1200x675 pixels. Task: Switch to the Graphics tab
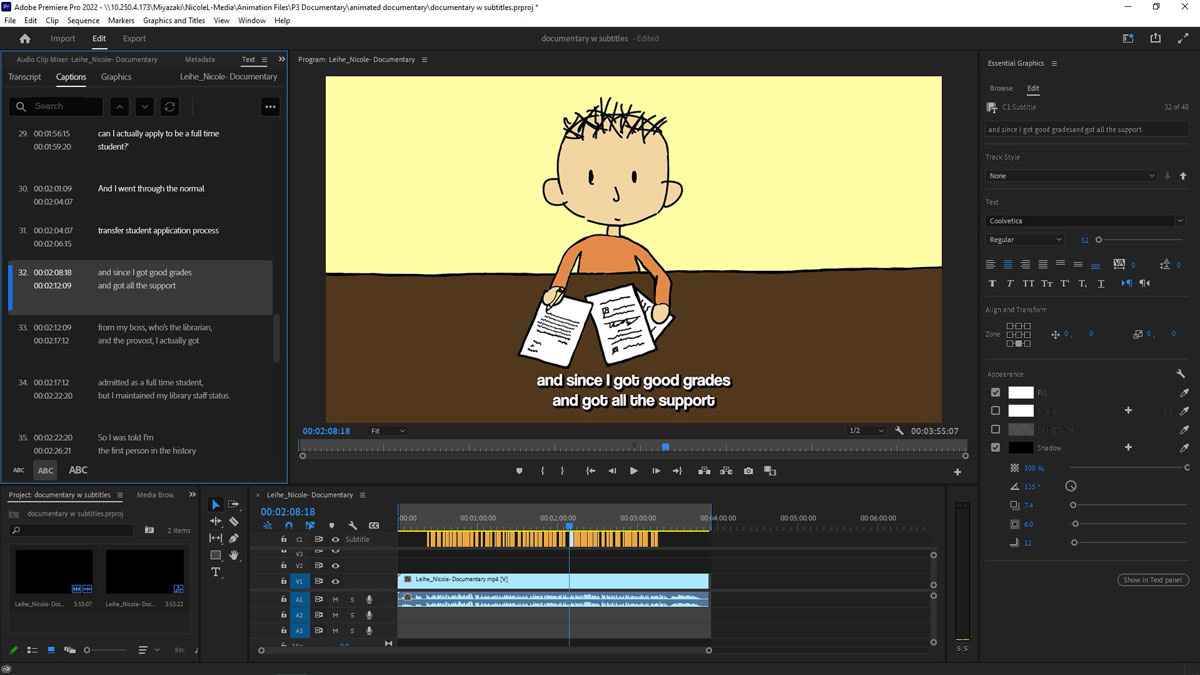click(x=116, y=77)
